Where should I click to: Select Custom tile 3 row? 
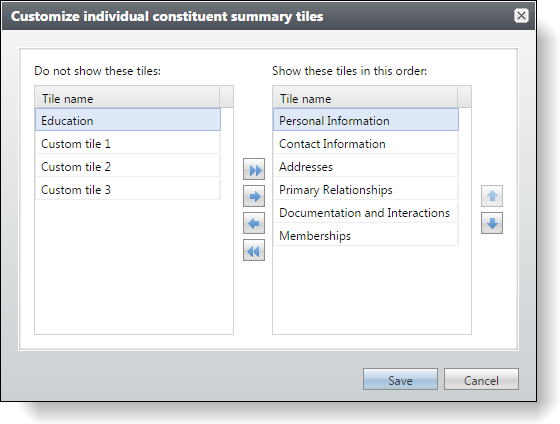pyautogui.click(x=128, y=189)
